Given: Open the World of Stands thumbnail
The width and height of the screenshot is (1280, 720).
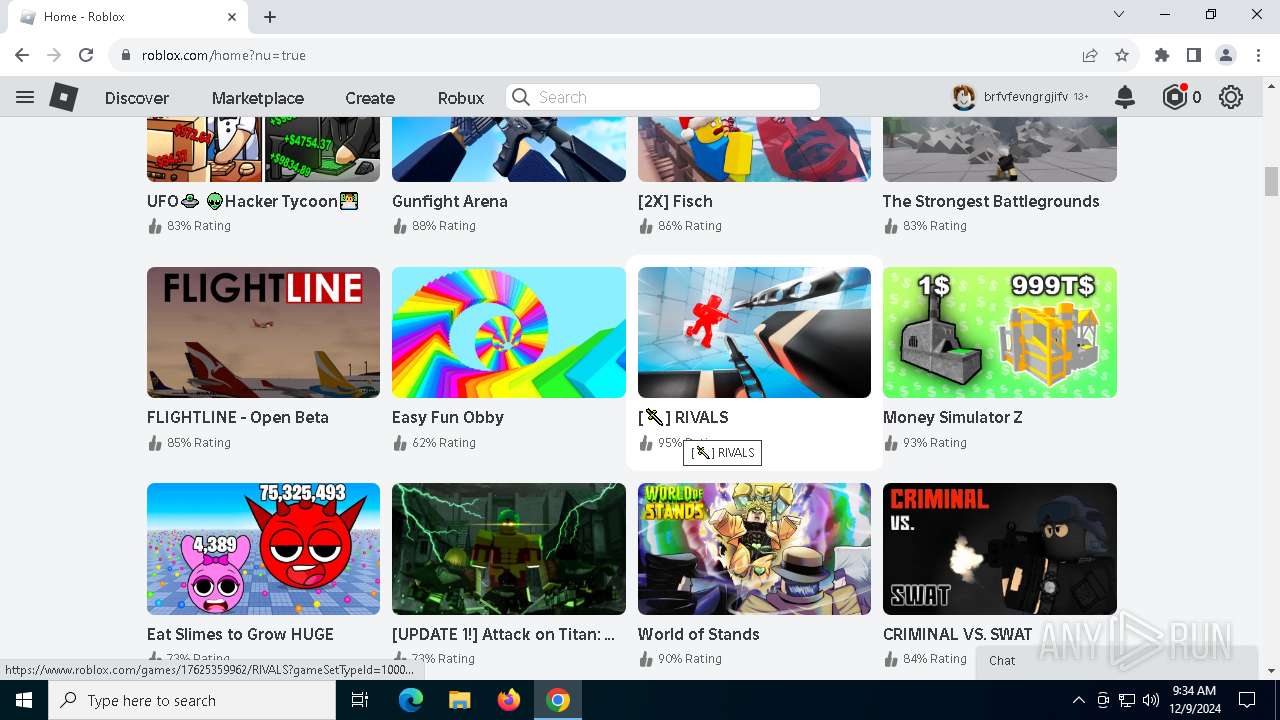Looking at the screenshot, I should 754,549.
